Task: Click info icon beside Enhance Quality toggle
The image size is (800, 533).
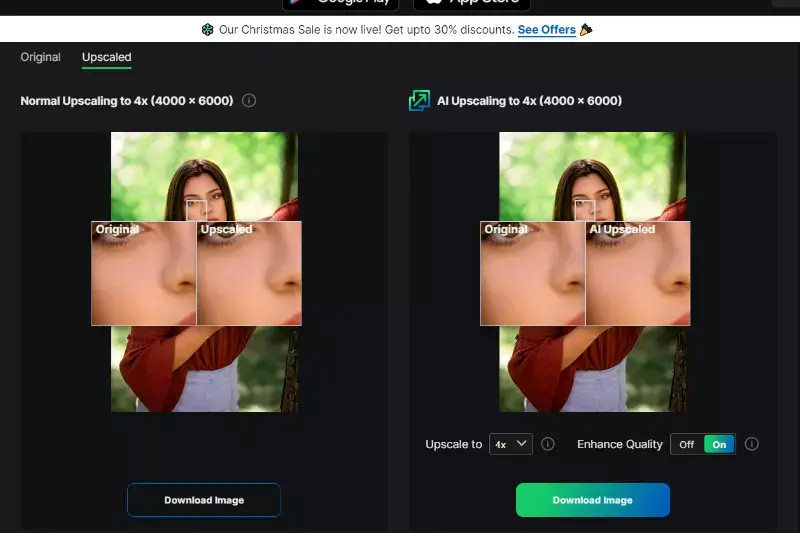Action: point(752,444)
